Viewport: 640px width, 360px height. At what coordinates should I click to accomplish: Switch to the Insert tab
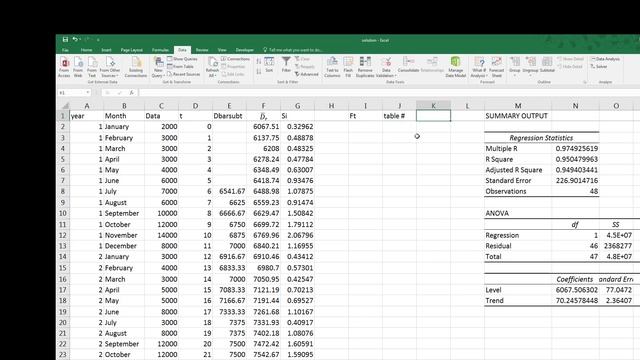point(106,50)
